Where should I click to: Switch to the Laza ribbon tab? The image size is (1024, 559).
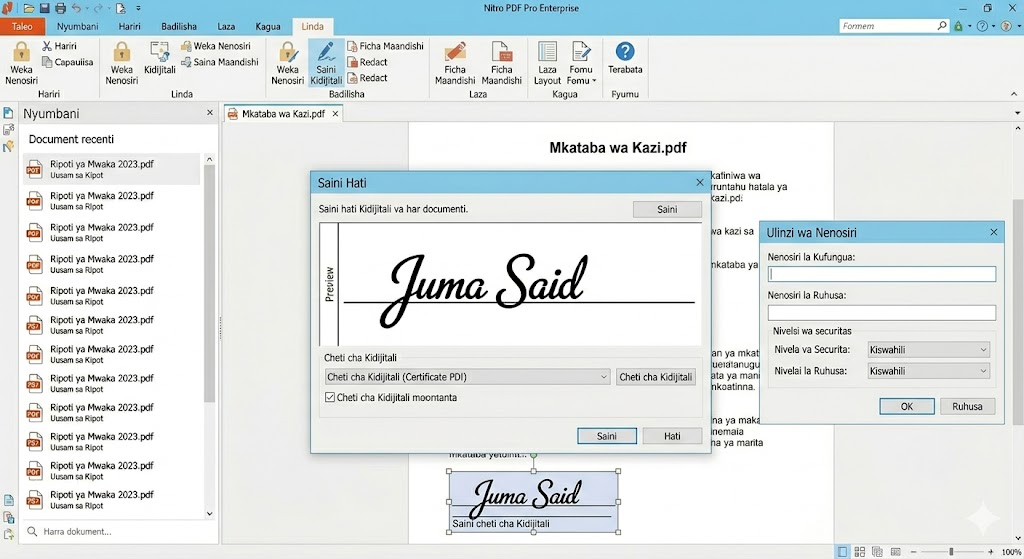(x=226, y=26)
